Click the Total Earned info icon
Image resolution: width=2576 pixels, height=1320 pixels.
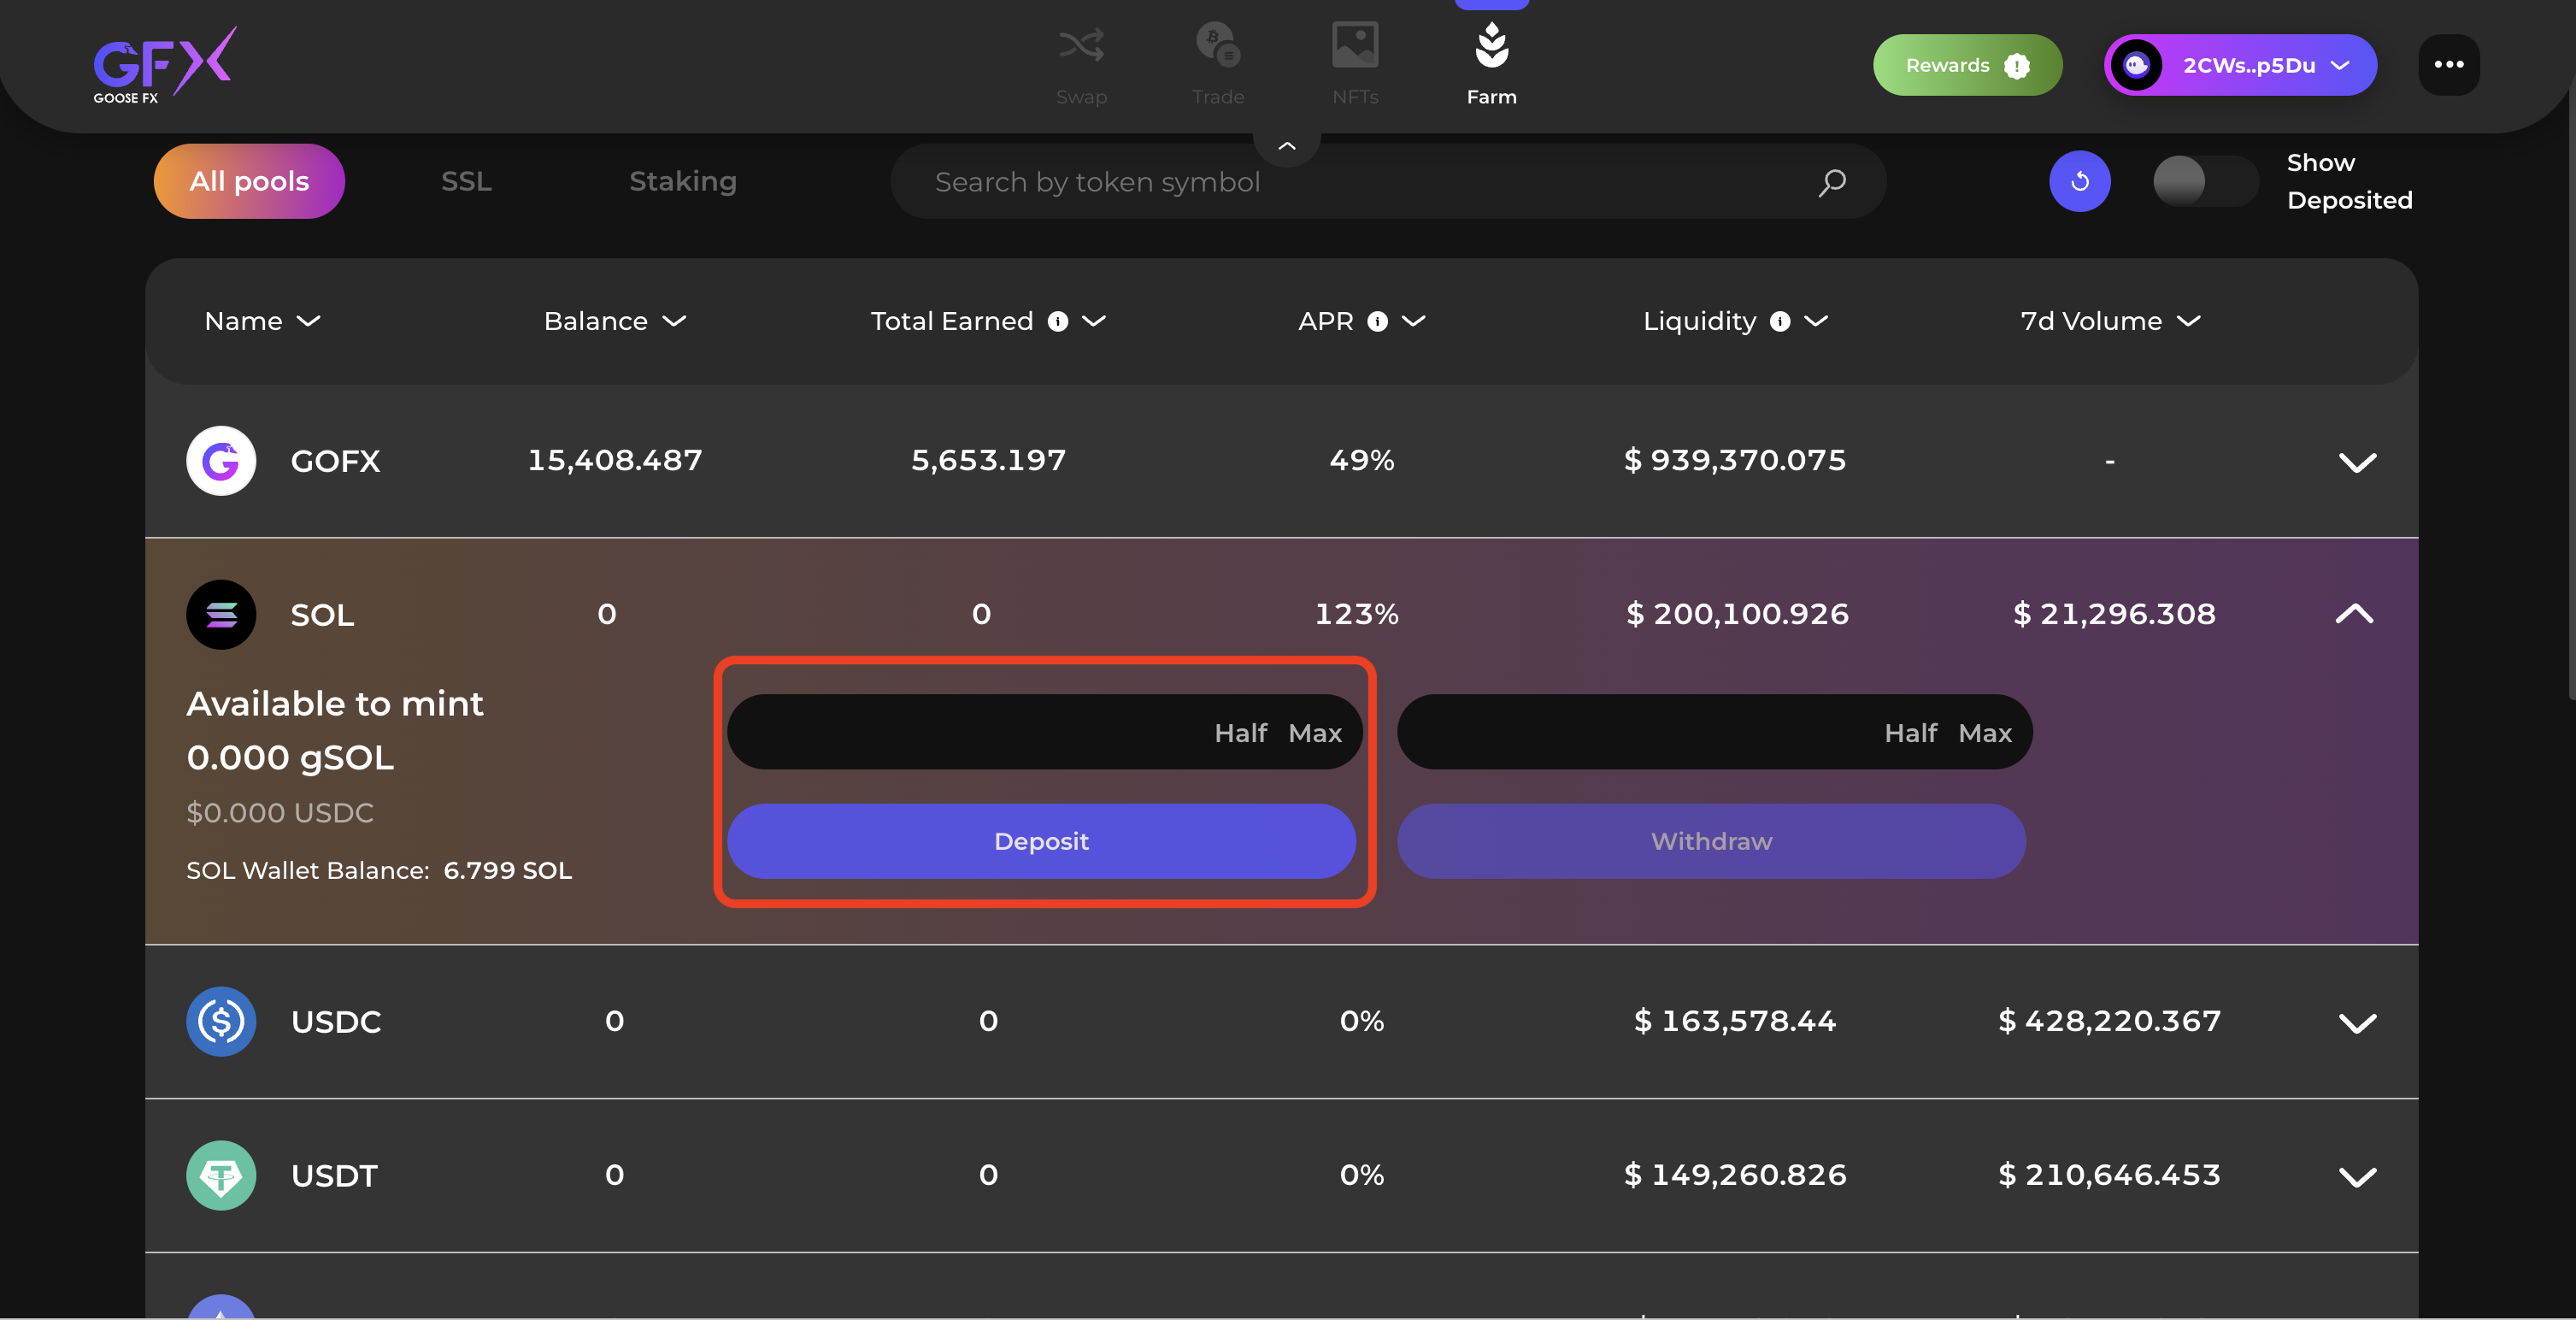tap(1057, 321)
